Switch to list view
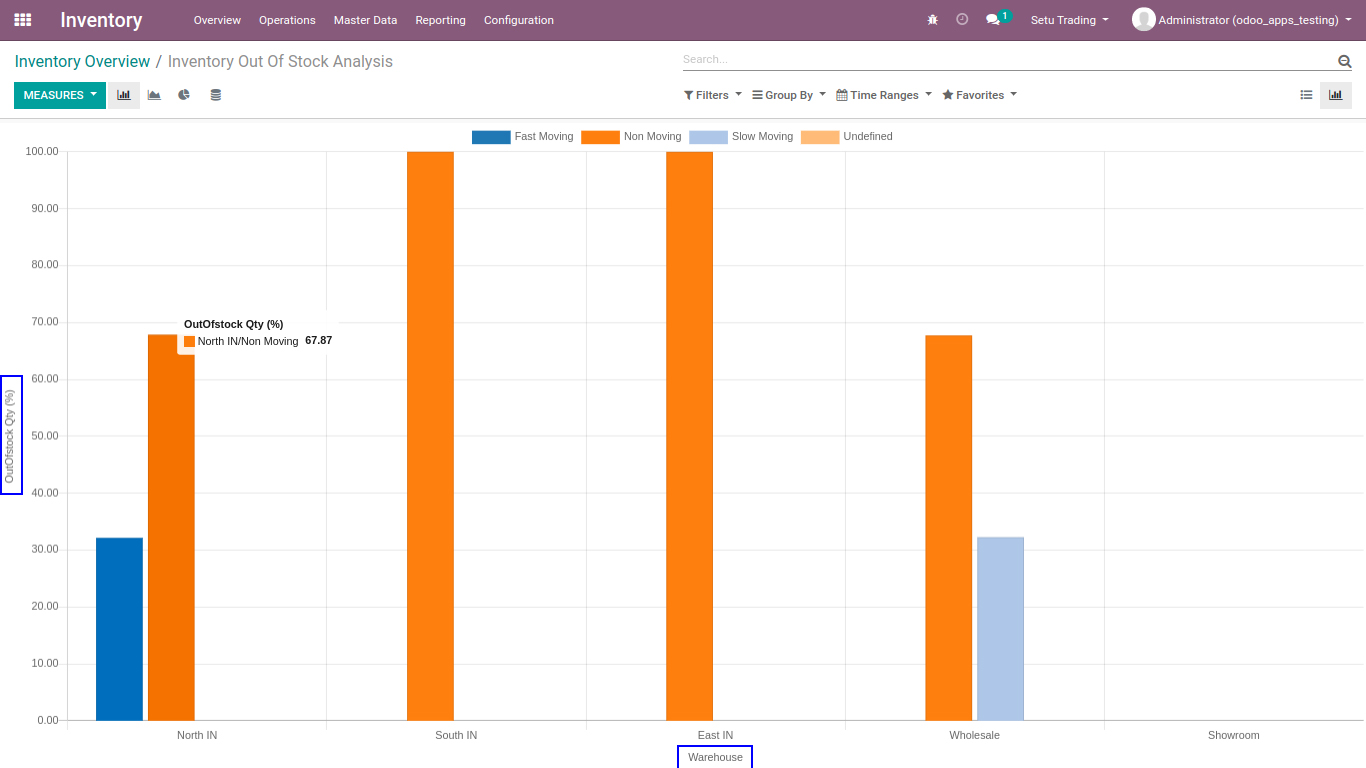The image size is (1366, 768). click(x=1306, y=95)
